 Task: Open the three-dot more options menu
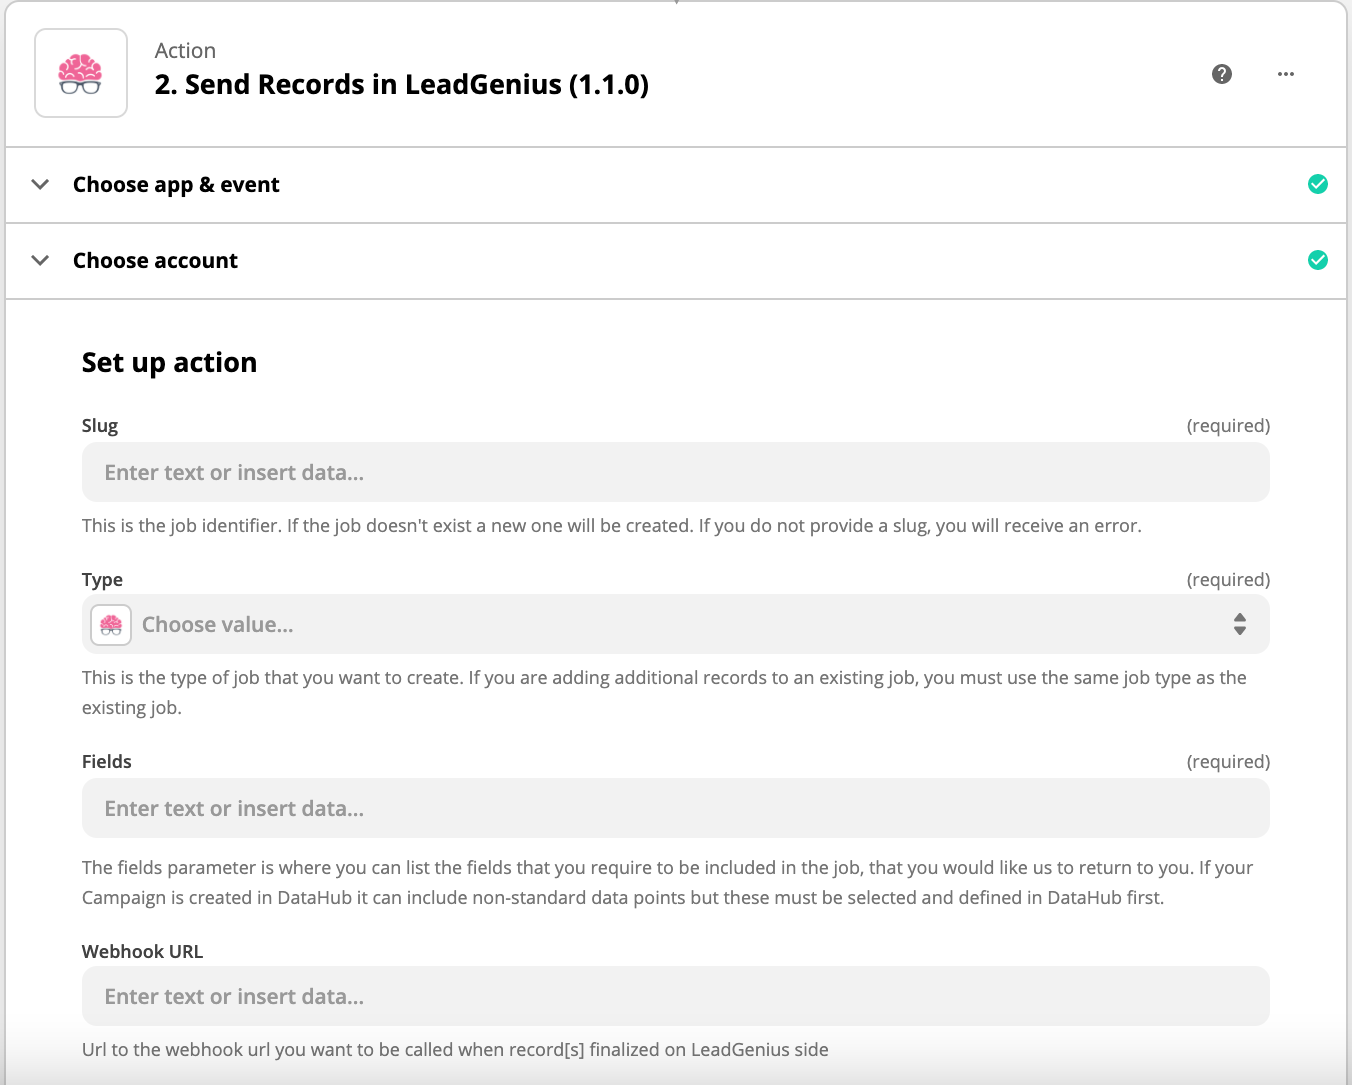1286,74
